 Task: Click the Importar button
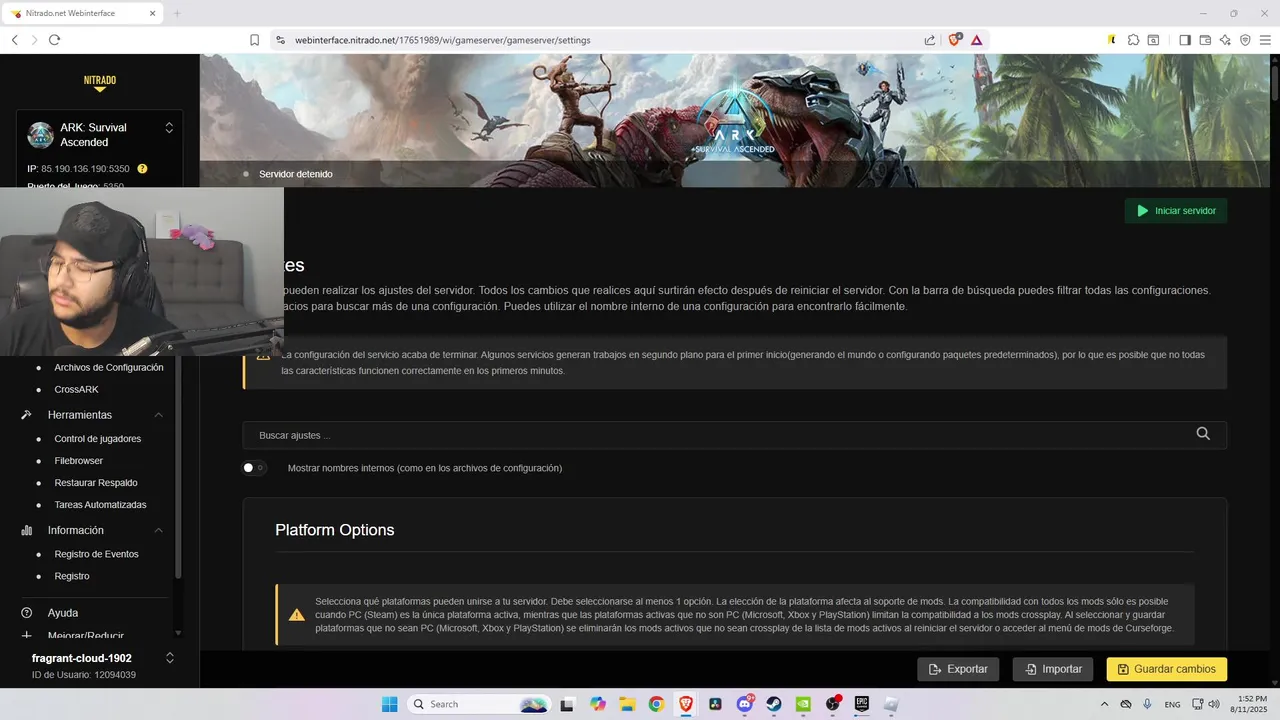[1053, 669]
